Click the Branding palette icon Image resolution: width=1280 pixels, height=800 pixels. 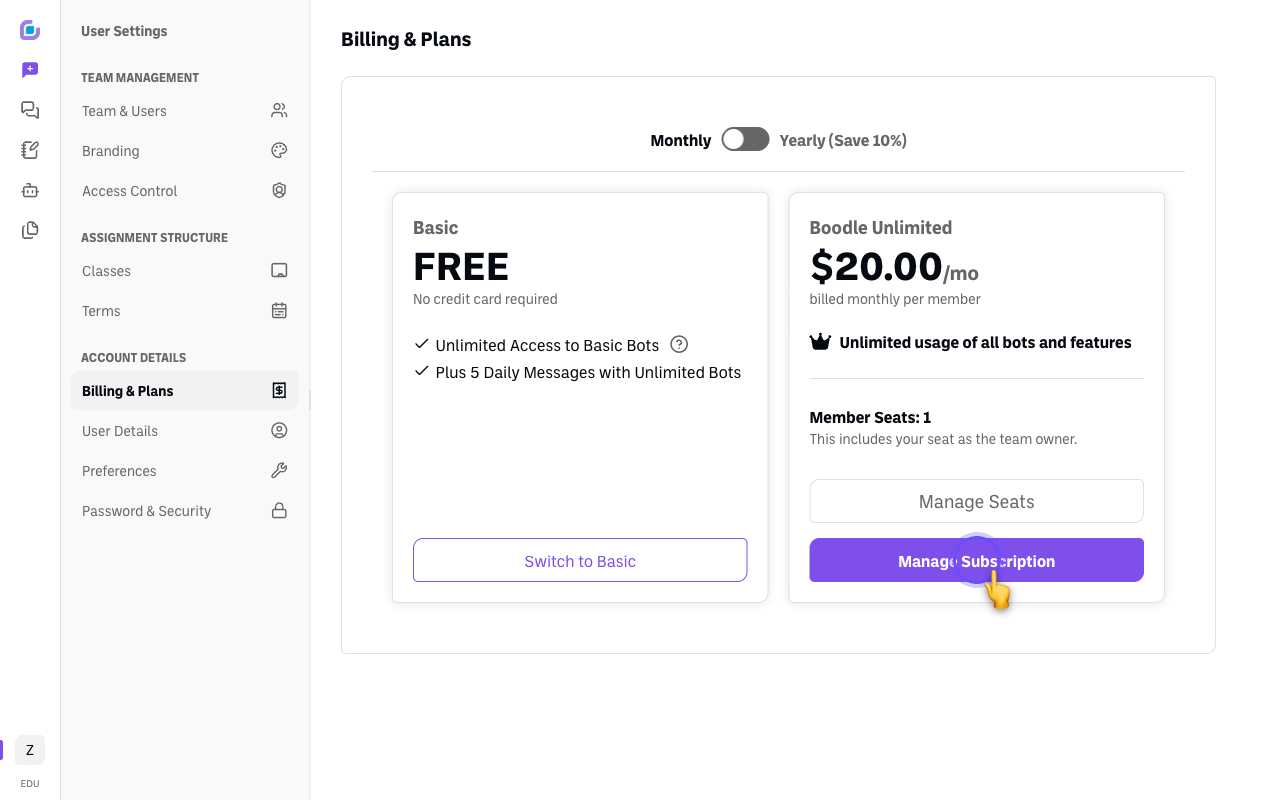(x=279, y=150)
